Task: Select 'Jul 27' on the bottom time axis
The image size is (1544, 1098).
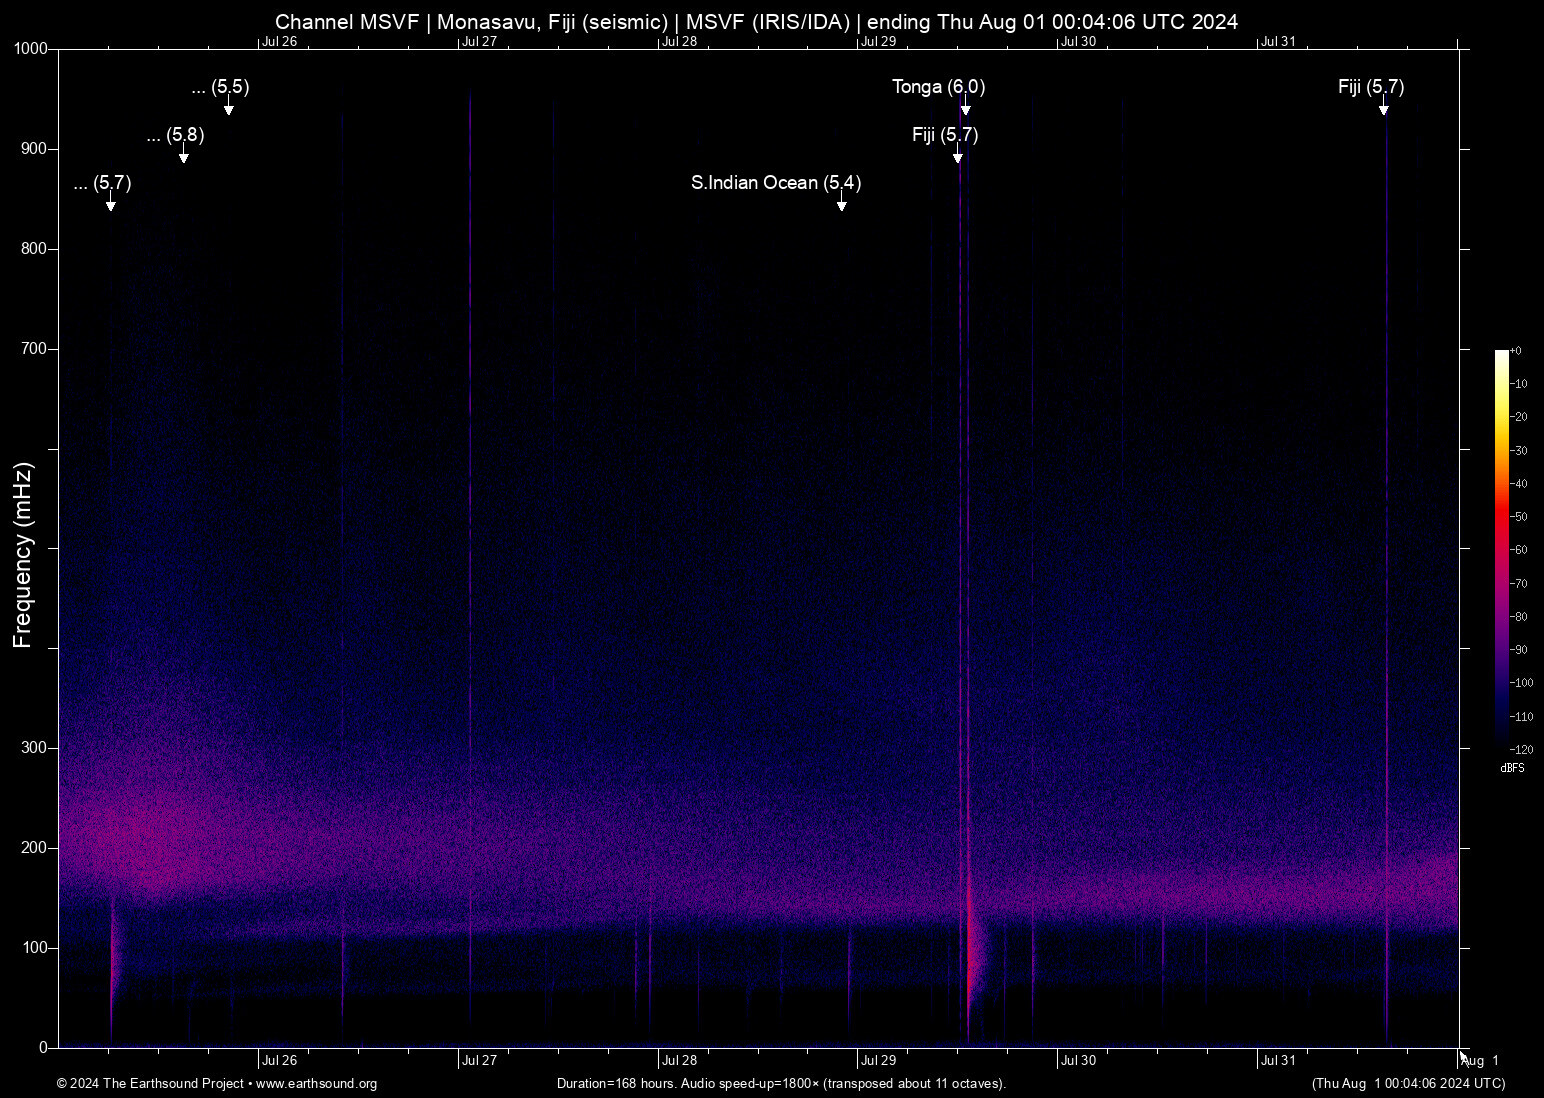Action: coord(479,1061)
